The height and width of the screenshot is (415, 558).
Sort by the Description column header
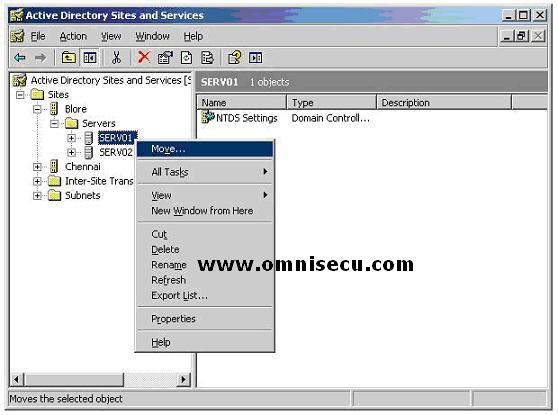444,103
